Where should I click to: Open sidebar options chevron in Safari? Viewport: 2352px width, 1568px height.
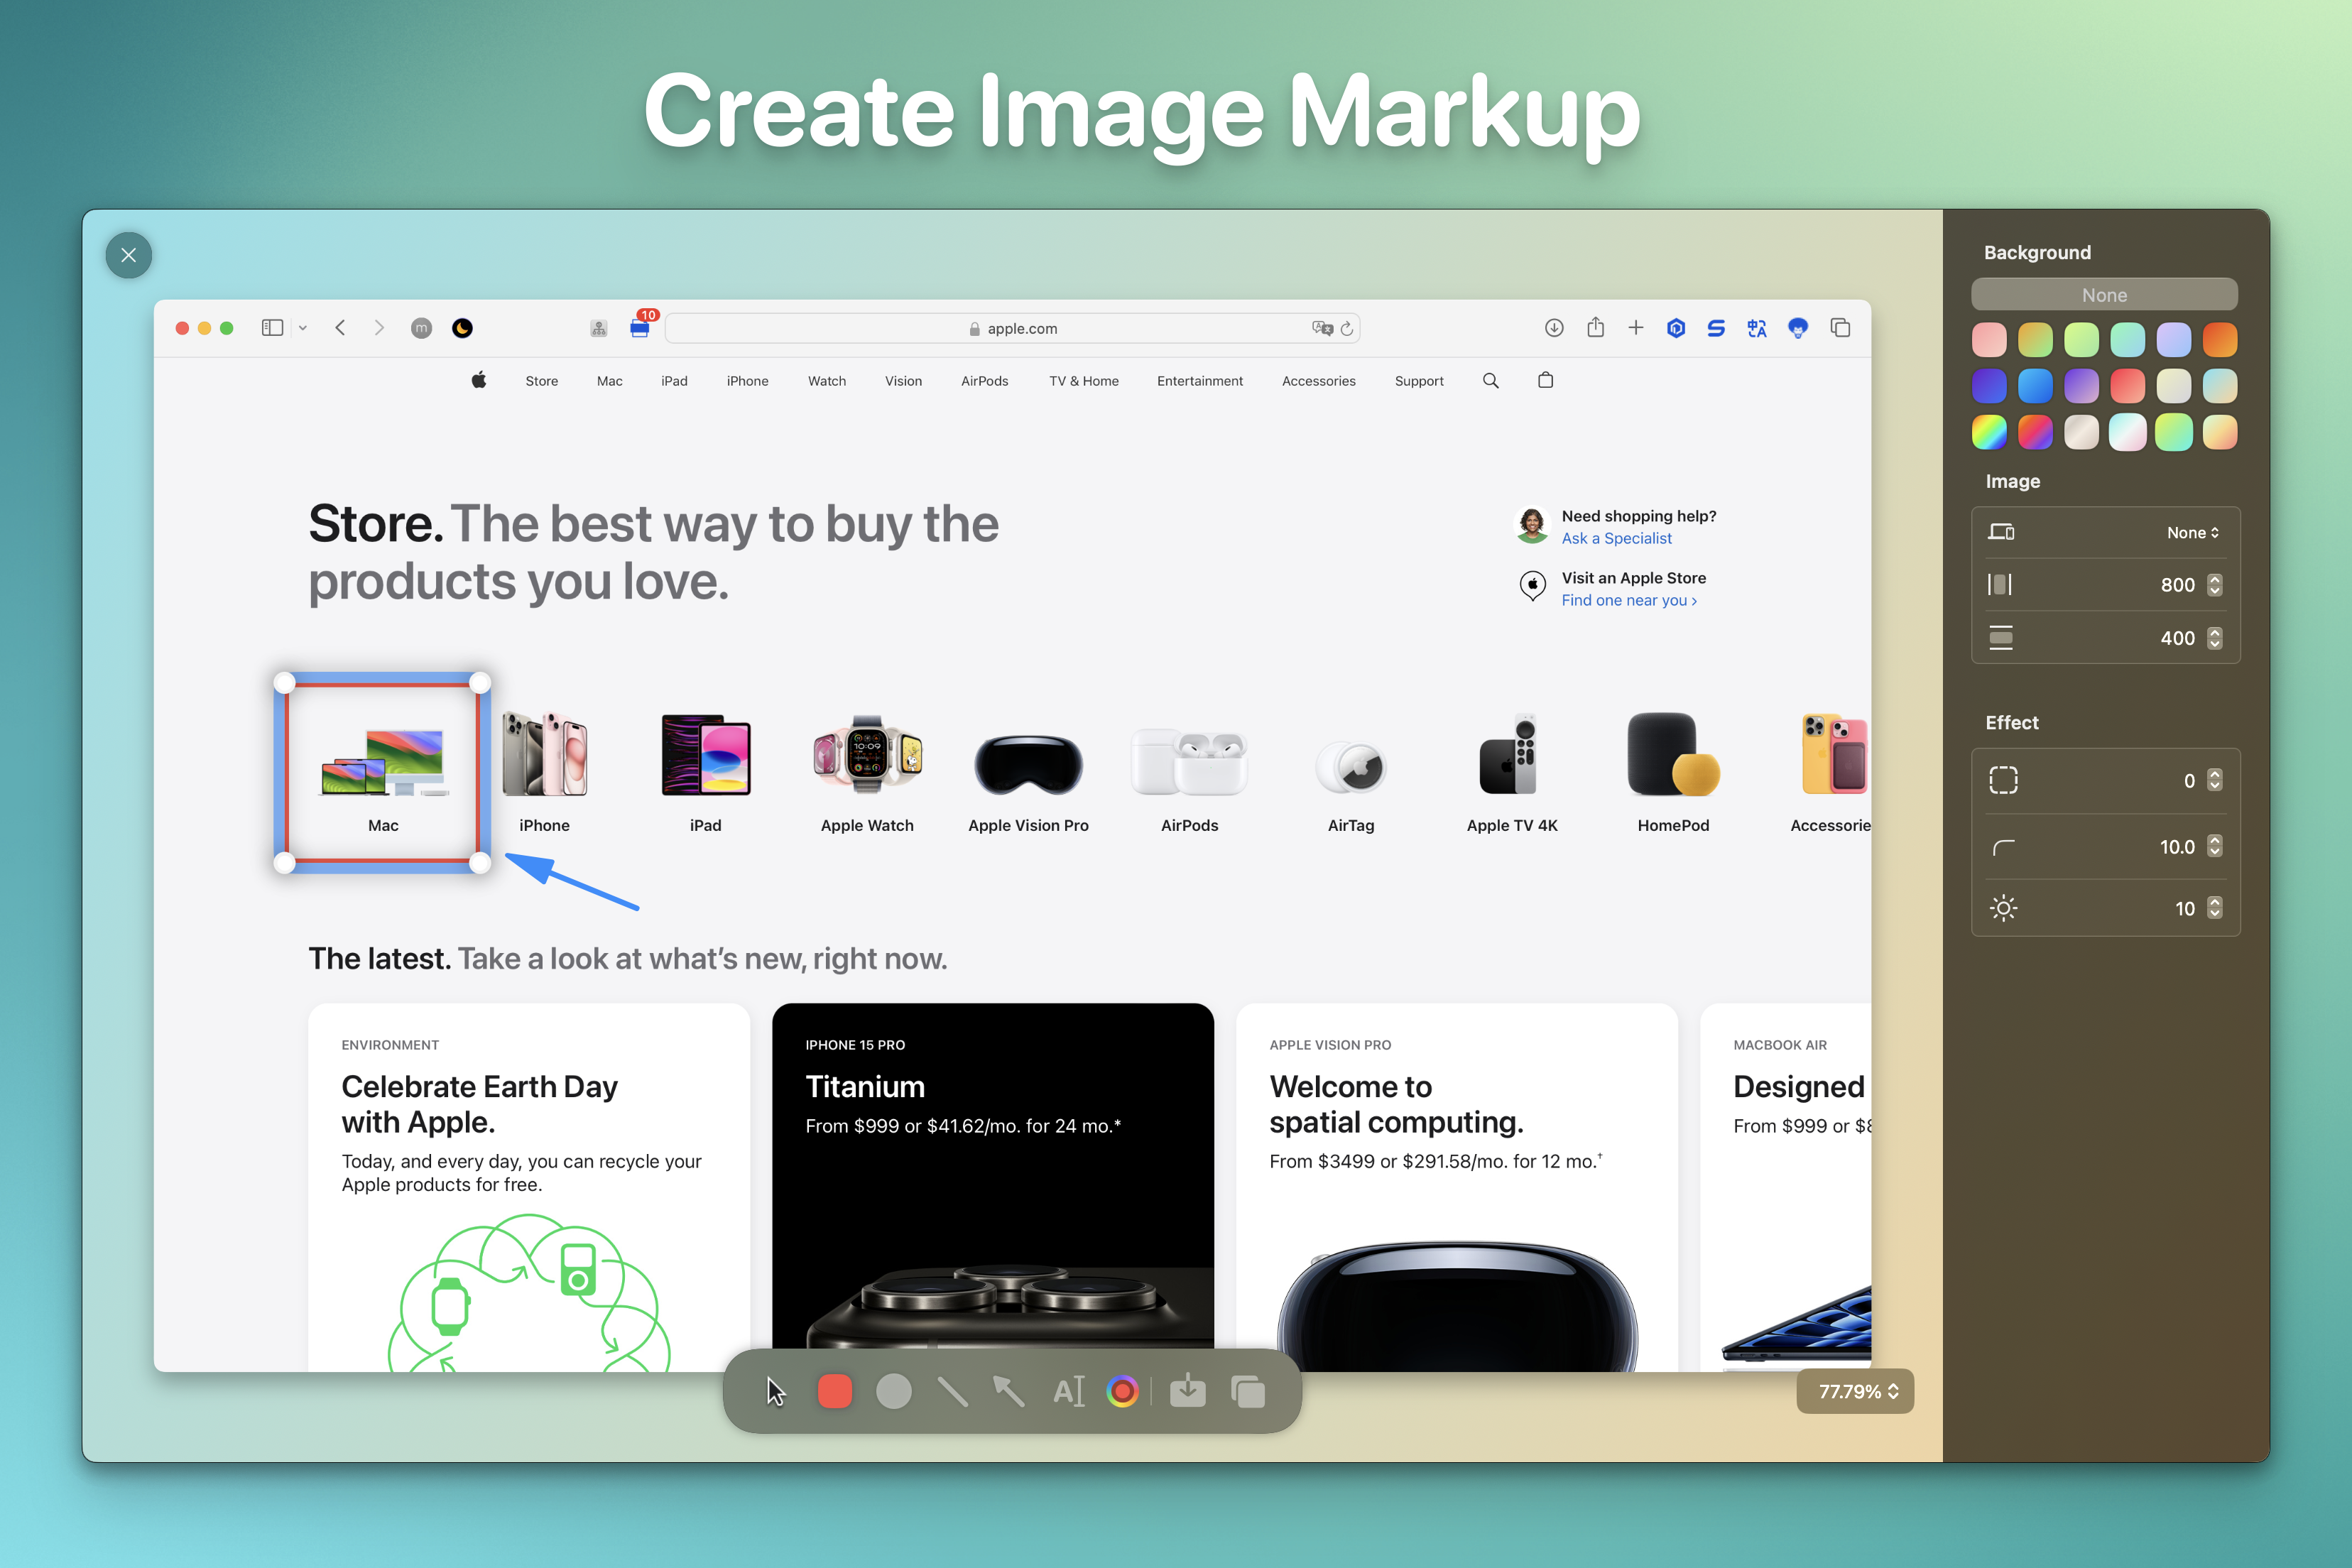[303, 328]
